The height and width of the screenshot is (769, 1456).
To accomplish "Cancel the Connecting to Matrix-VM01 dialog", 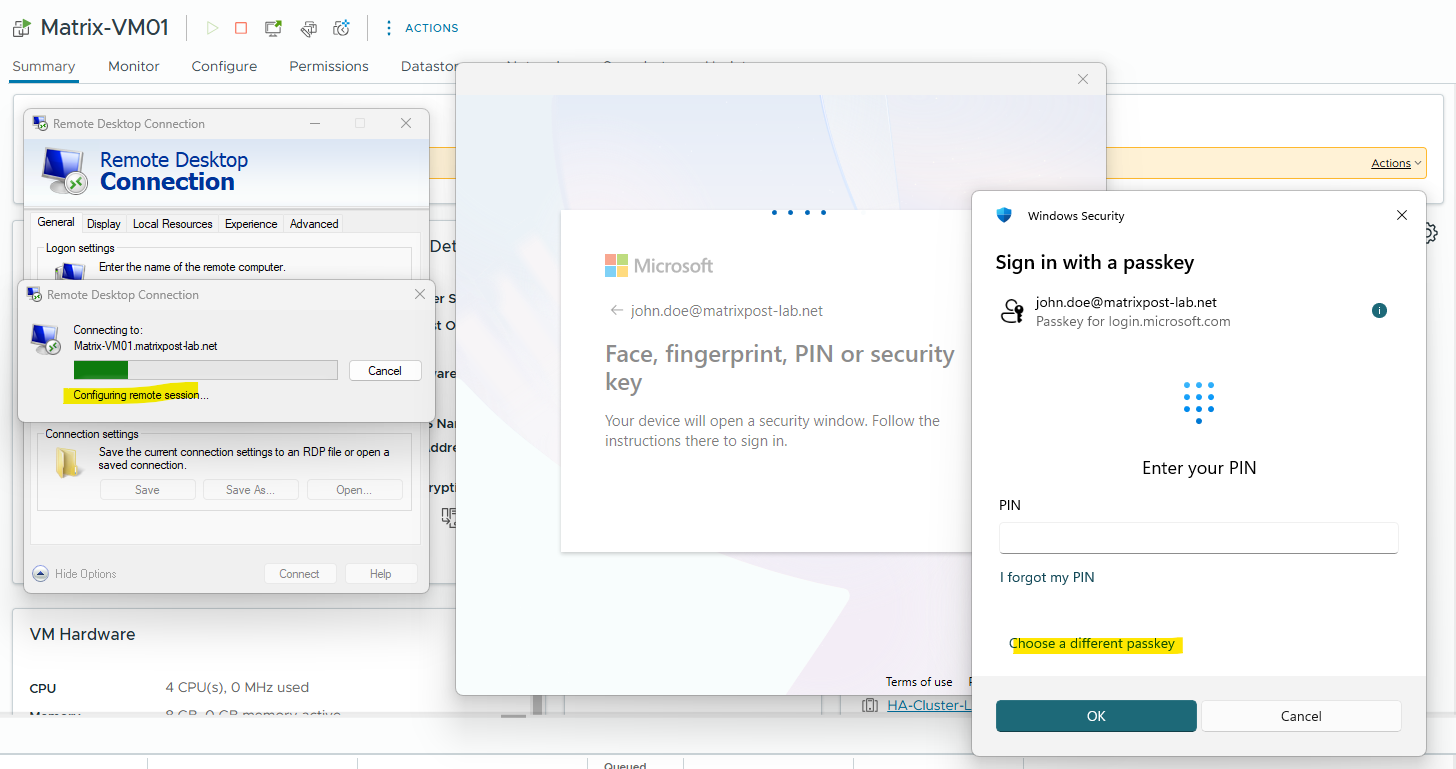I will tap(385, 370).
